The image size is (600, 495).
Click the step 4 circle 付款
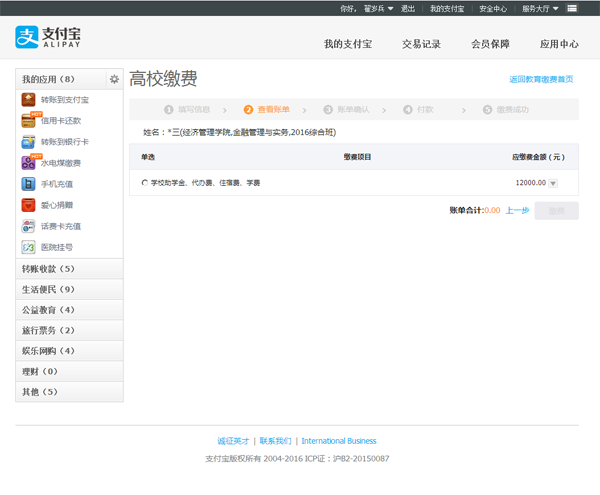pos(408,110)
